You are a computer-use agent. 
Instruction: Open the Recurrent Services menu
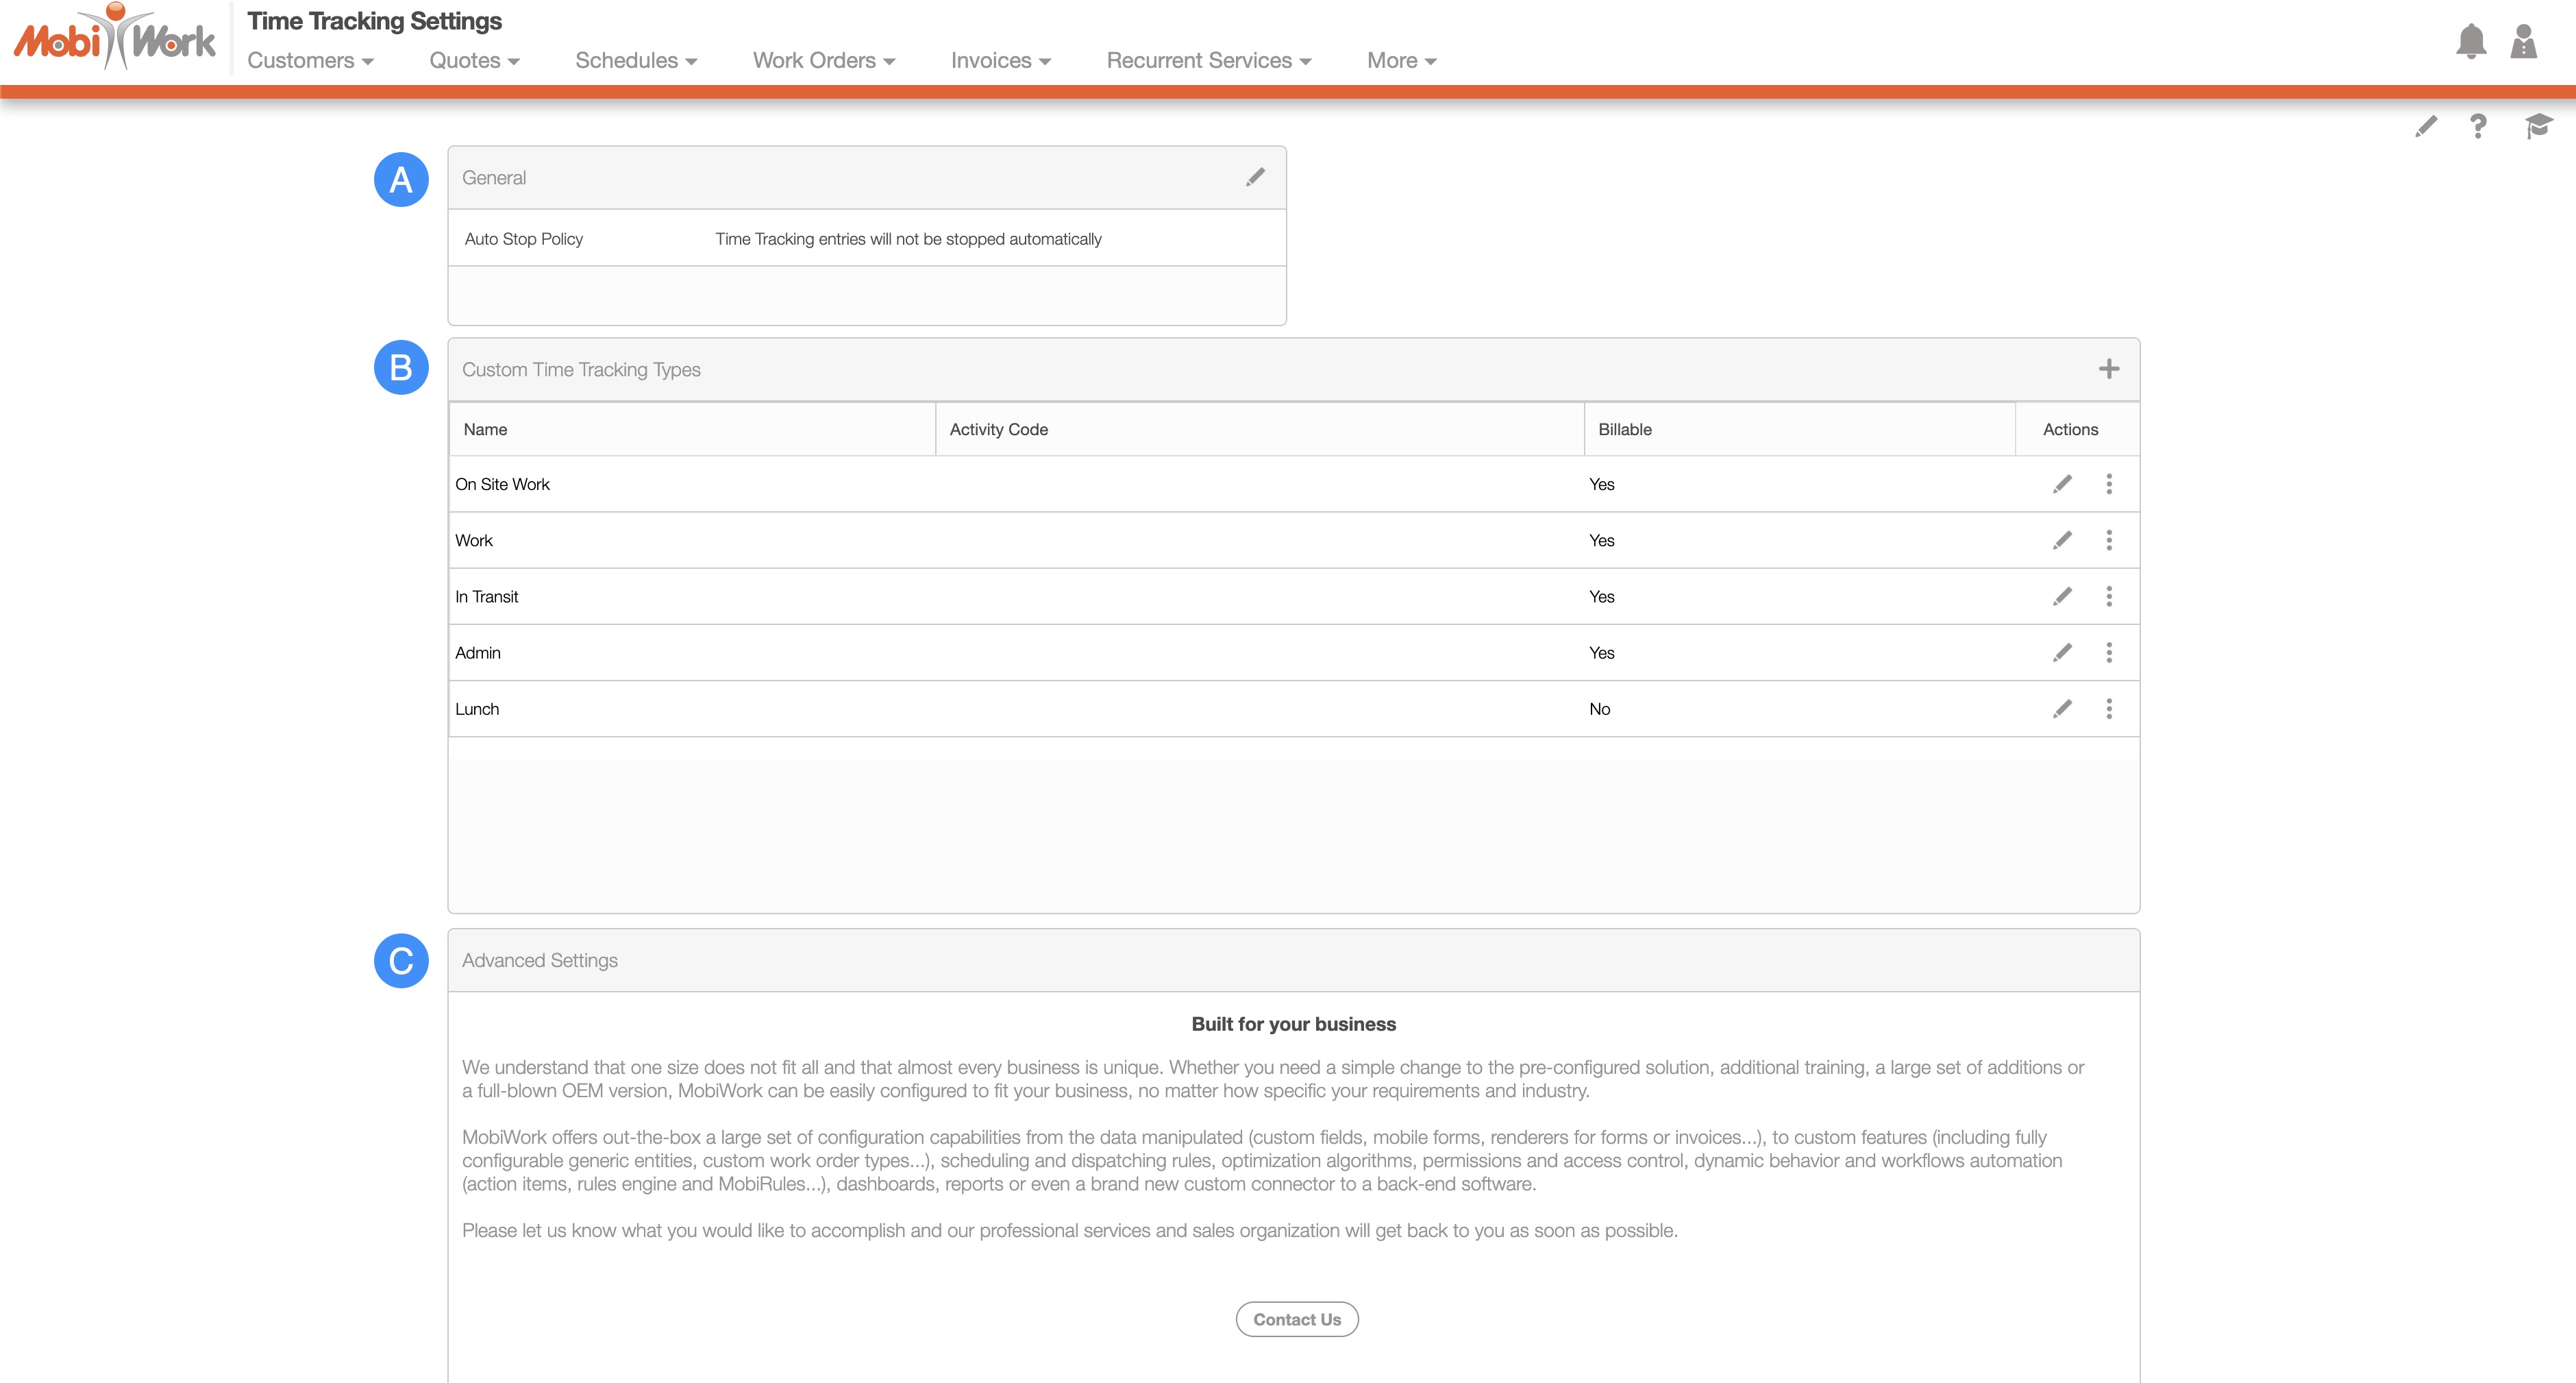1208,61
